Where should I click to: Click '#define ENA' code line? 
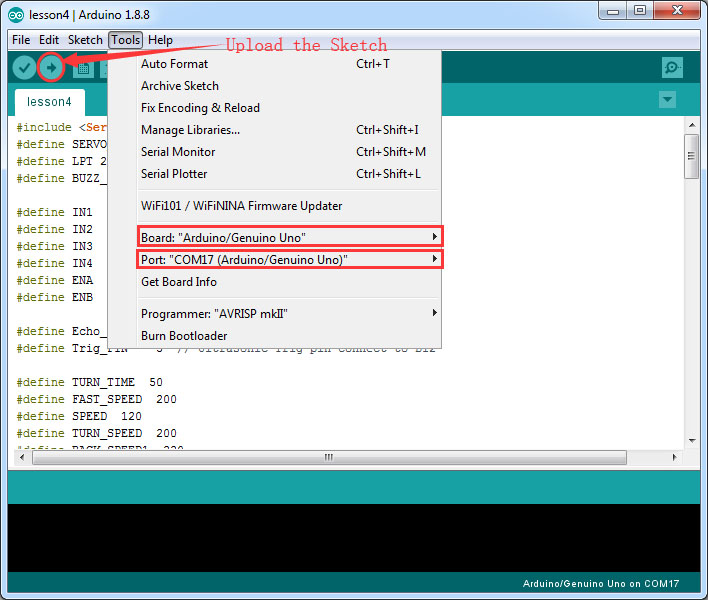coord(55,280)
